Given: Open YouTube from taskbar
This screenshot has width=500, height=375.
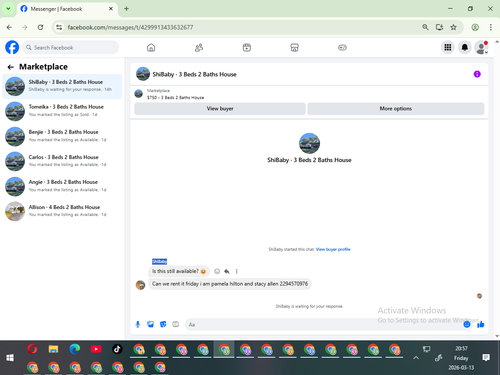Looking at the screenshot, I should pyautogui.click(x=96, y=349).
